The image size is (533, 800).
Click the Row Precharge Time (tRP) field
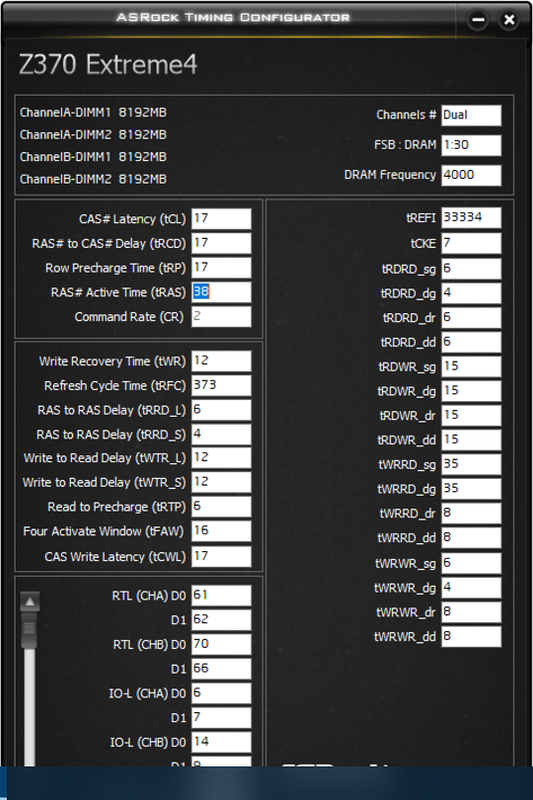pyautogui.click(x=221, y=268)
